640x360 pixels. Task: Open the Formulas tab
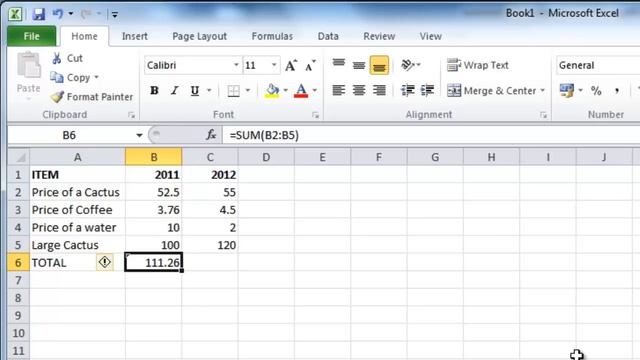tap(272, 36)
